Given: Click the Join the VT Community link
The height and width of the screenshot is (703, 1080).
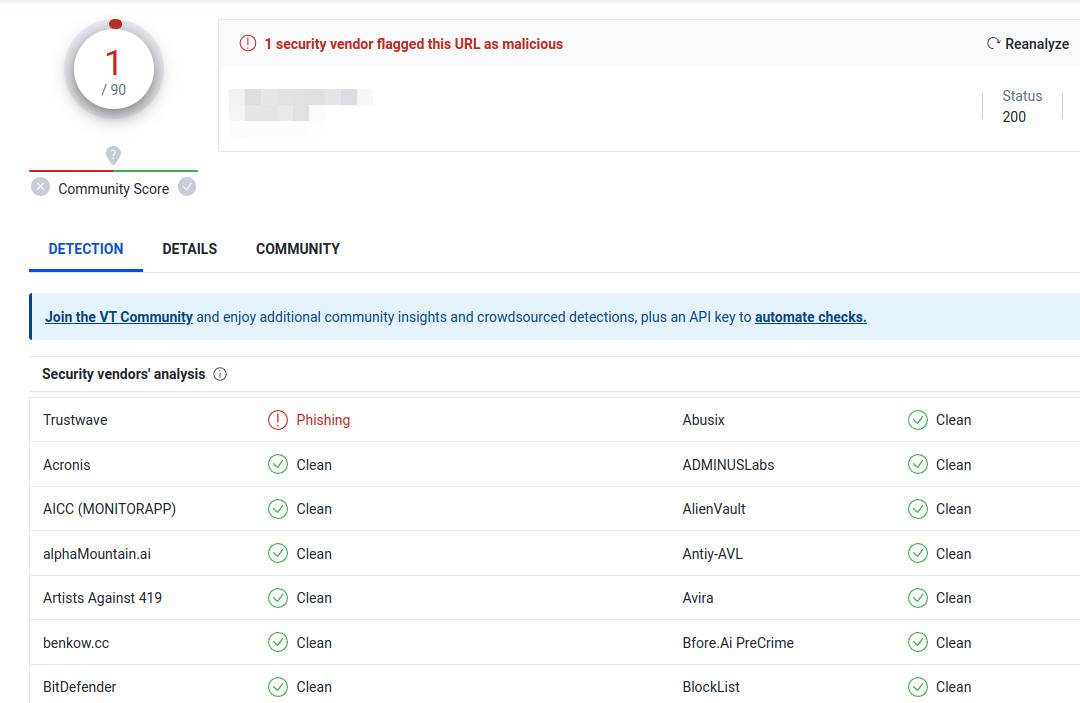Looking at the screenshot, I should click(x=118, y=316).
